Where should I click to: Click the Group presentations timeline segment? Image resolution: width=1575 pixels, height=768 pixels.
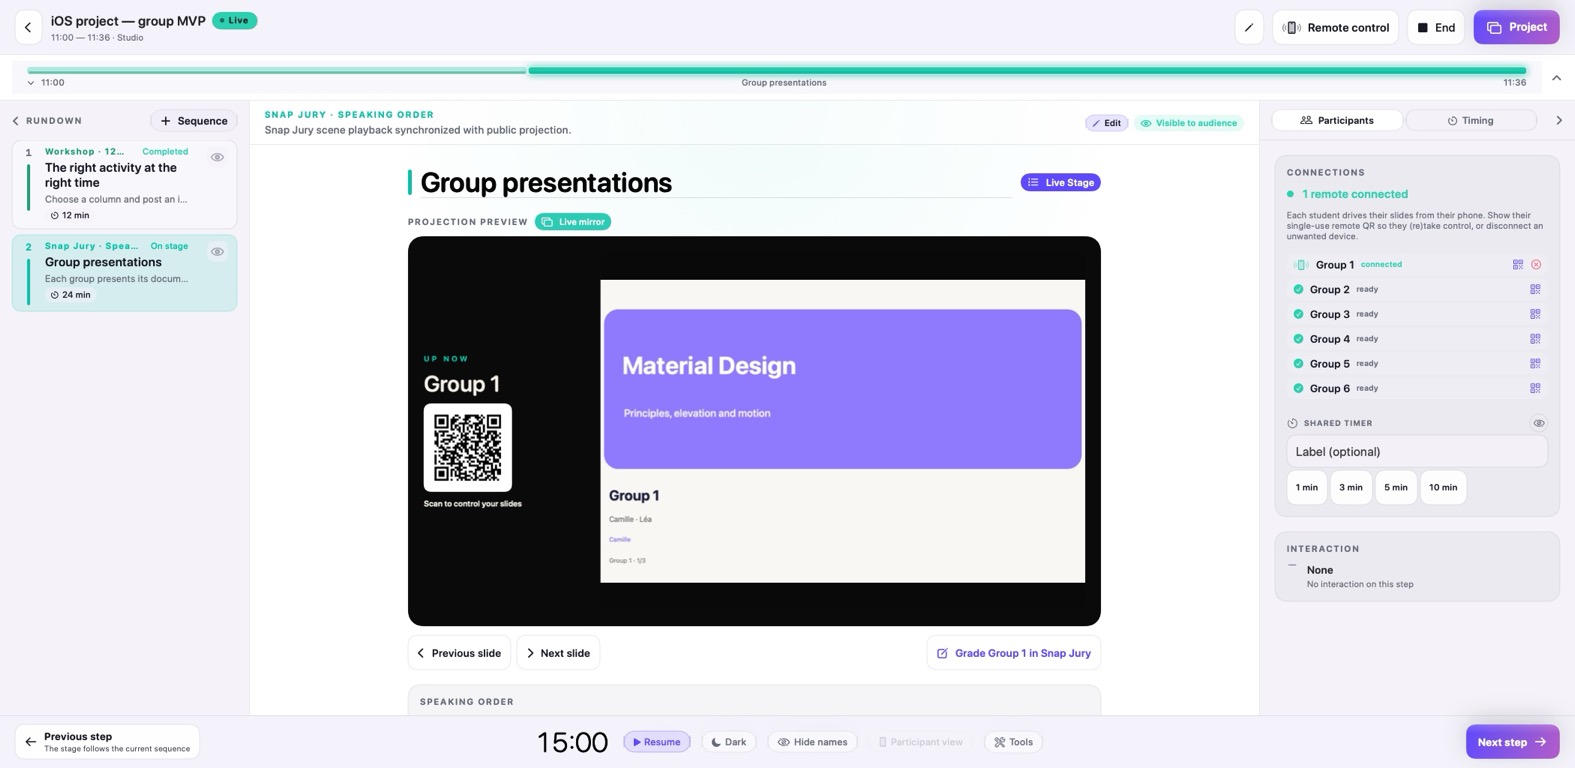1028,71
